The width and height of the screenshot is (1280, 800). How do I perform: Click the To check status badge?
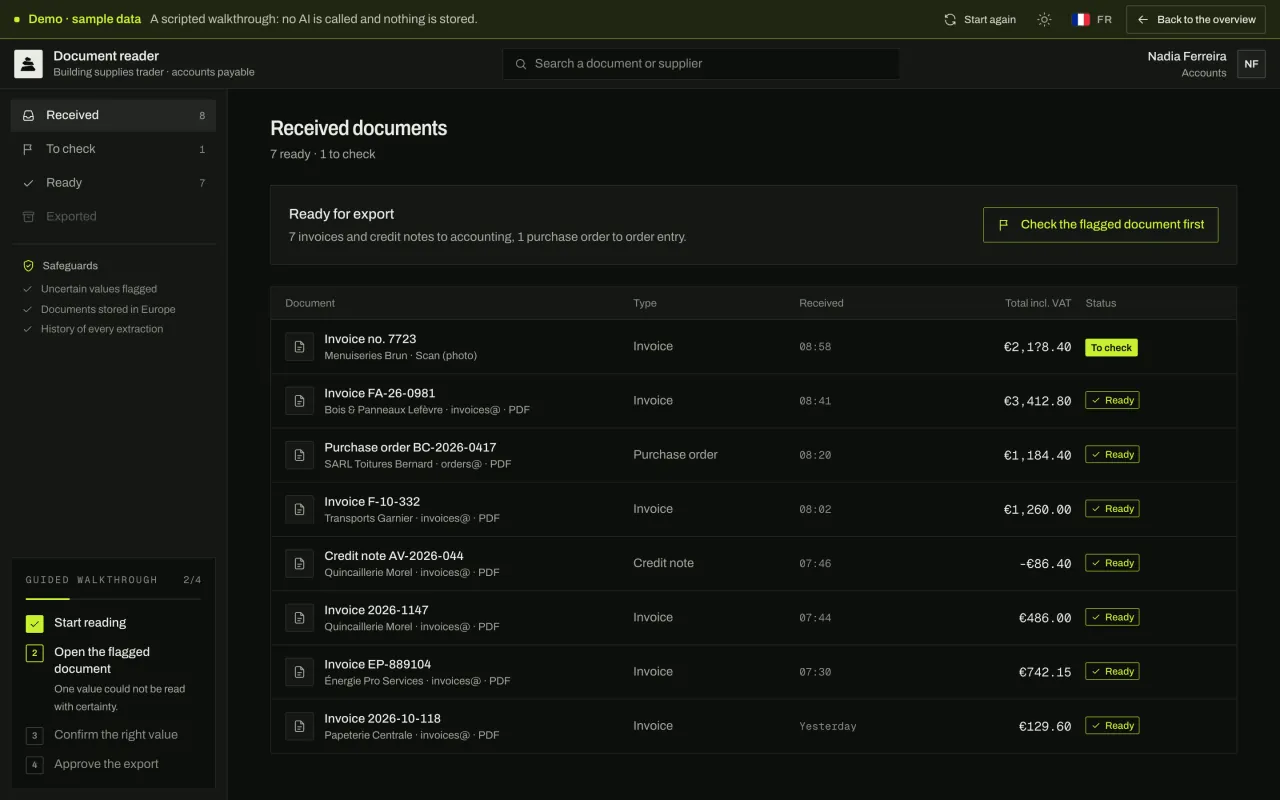[1111, 348]
